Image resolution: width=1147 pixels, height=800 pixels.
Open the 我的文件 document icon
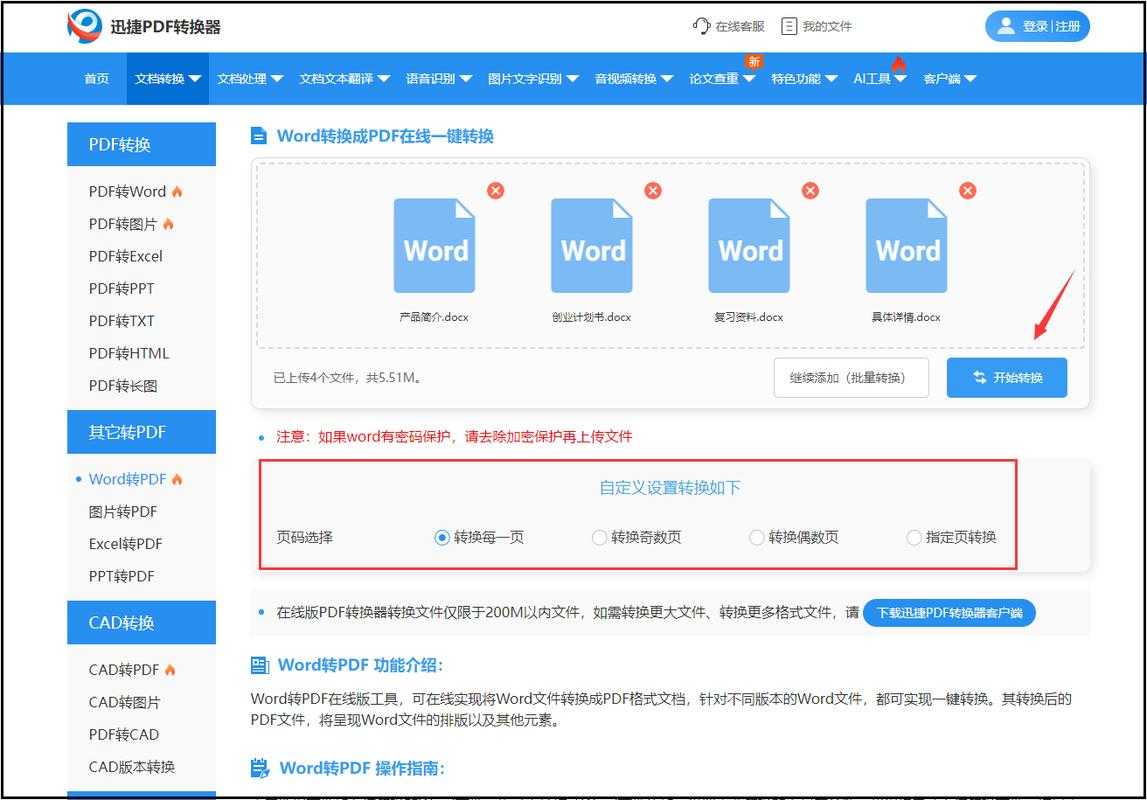(x=789, y=27)
